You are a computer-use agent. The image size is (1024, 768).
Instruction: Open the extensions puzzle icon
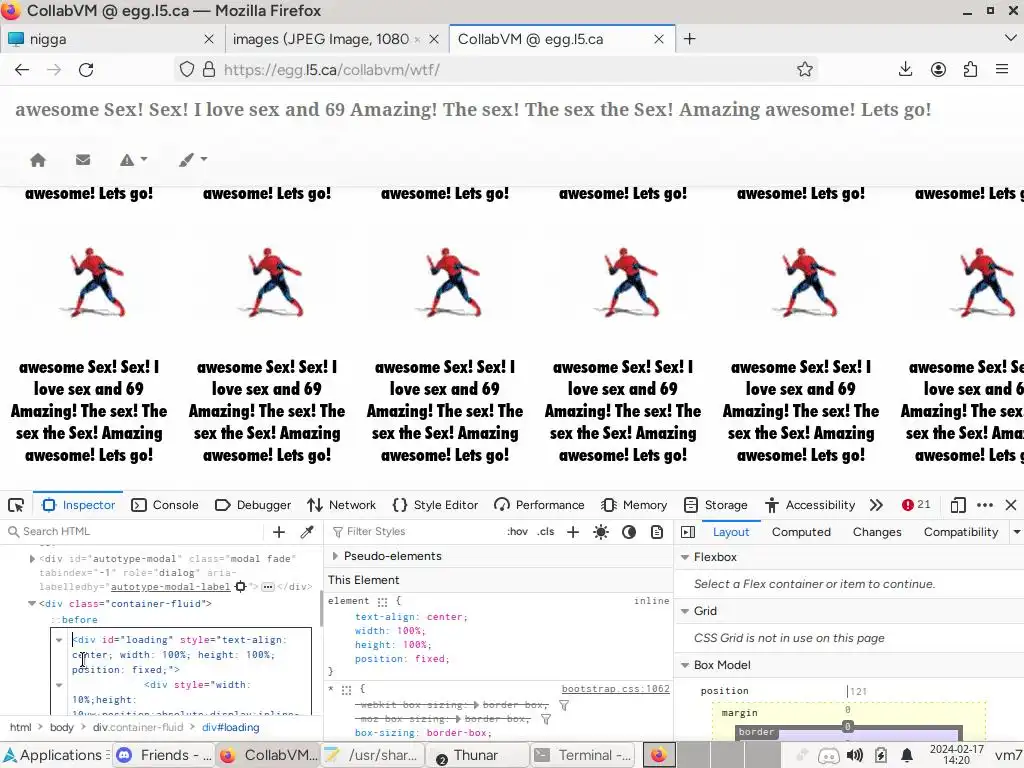[x=970, y=69]
